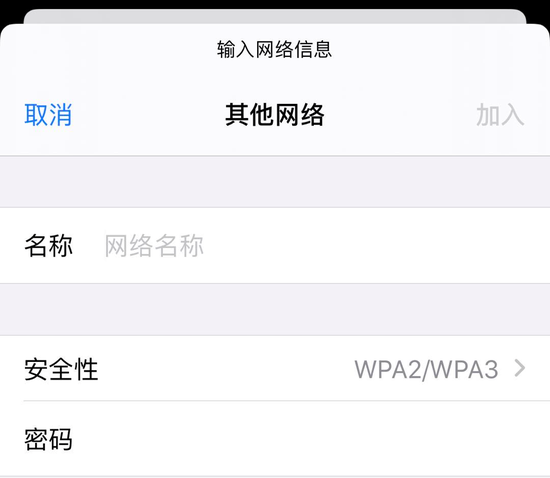The height and width of the screenshot is (478, 550).
Task: Click the 安全性 label text
Action: point(61,369)
